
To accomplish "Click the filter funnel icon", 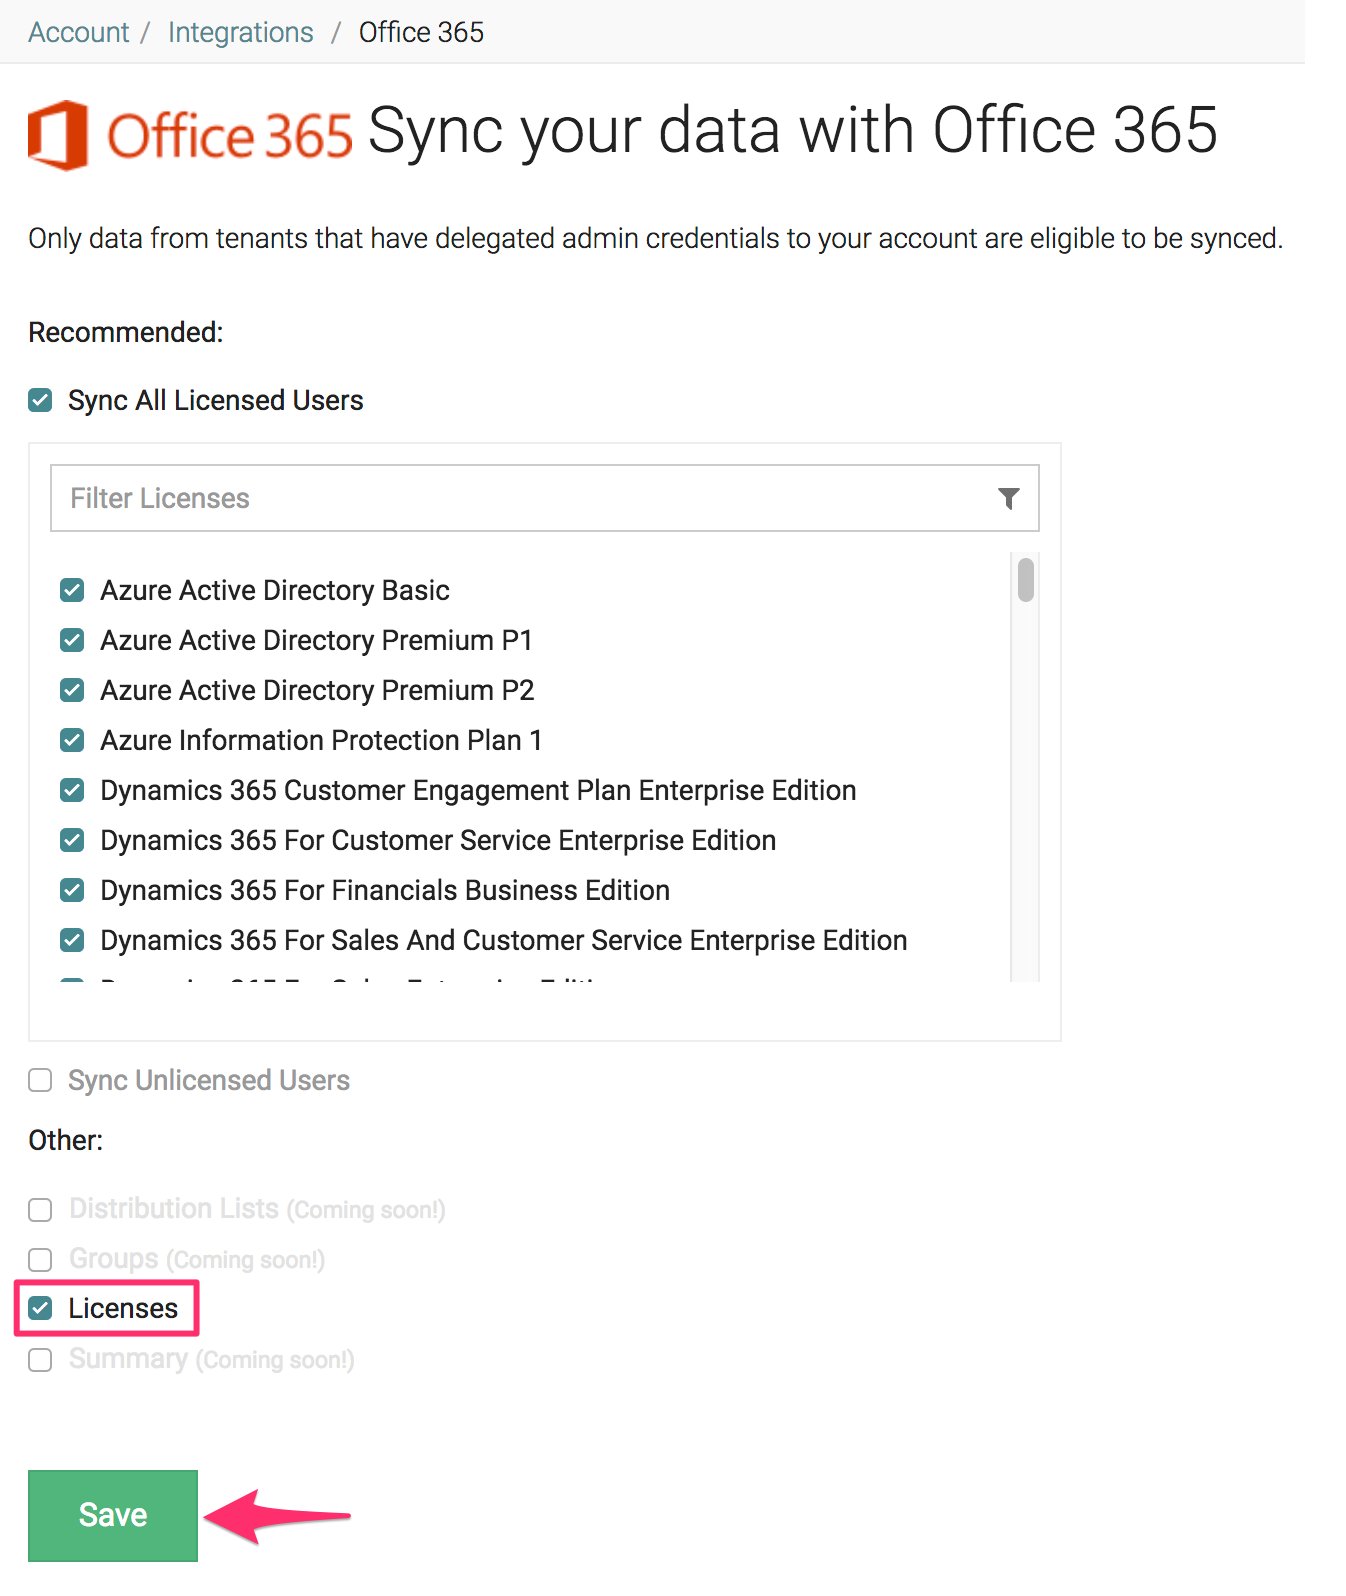I will click(1009, 498).
